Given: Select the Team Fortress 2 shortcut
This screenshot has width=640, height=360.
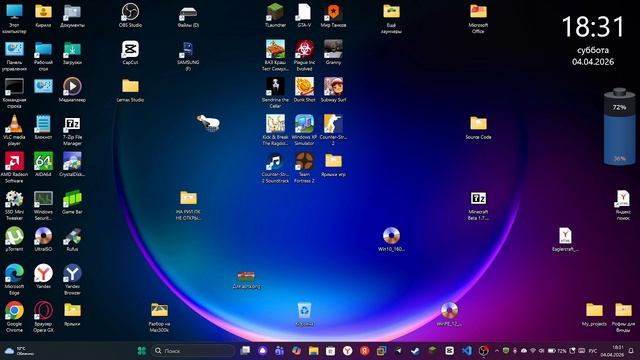Looking at the screenshot, I should 304,167.
